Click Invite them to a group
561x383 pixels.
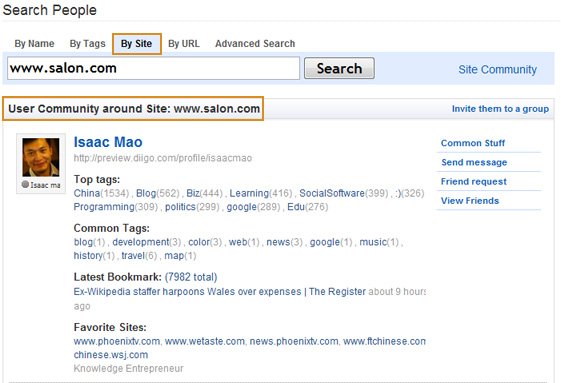tap(500, 109)
